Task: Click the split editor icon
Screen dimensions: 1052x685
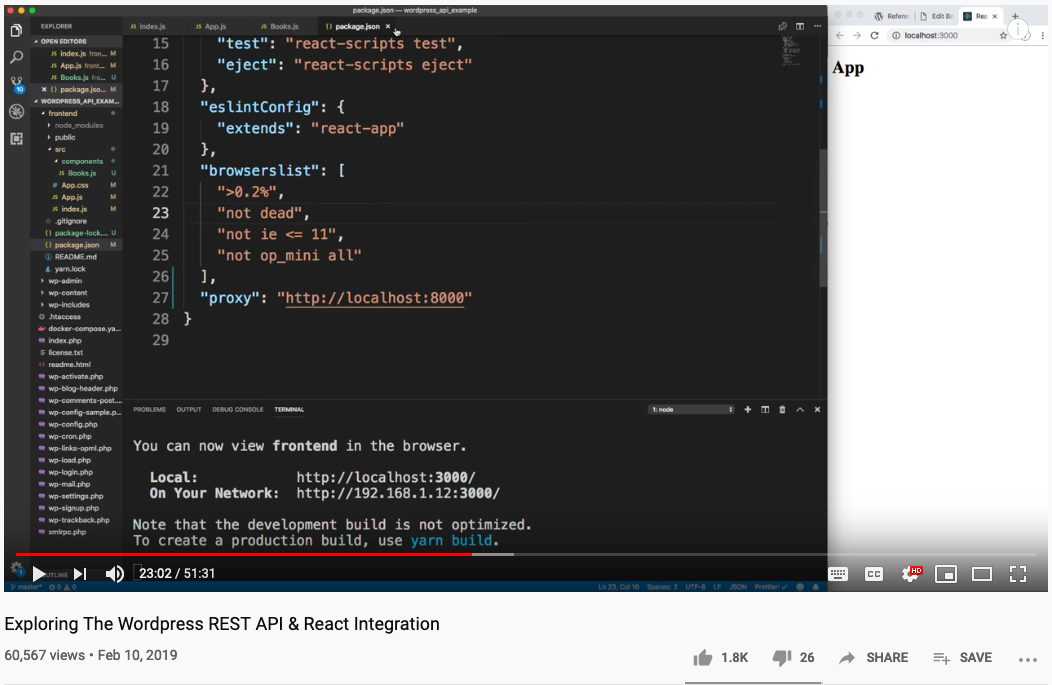Action: [800, 26]
